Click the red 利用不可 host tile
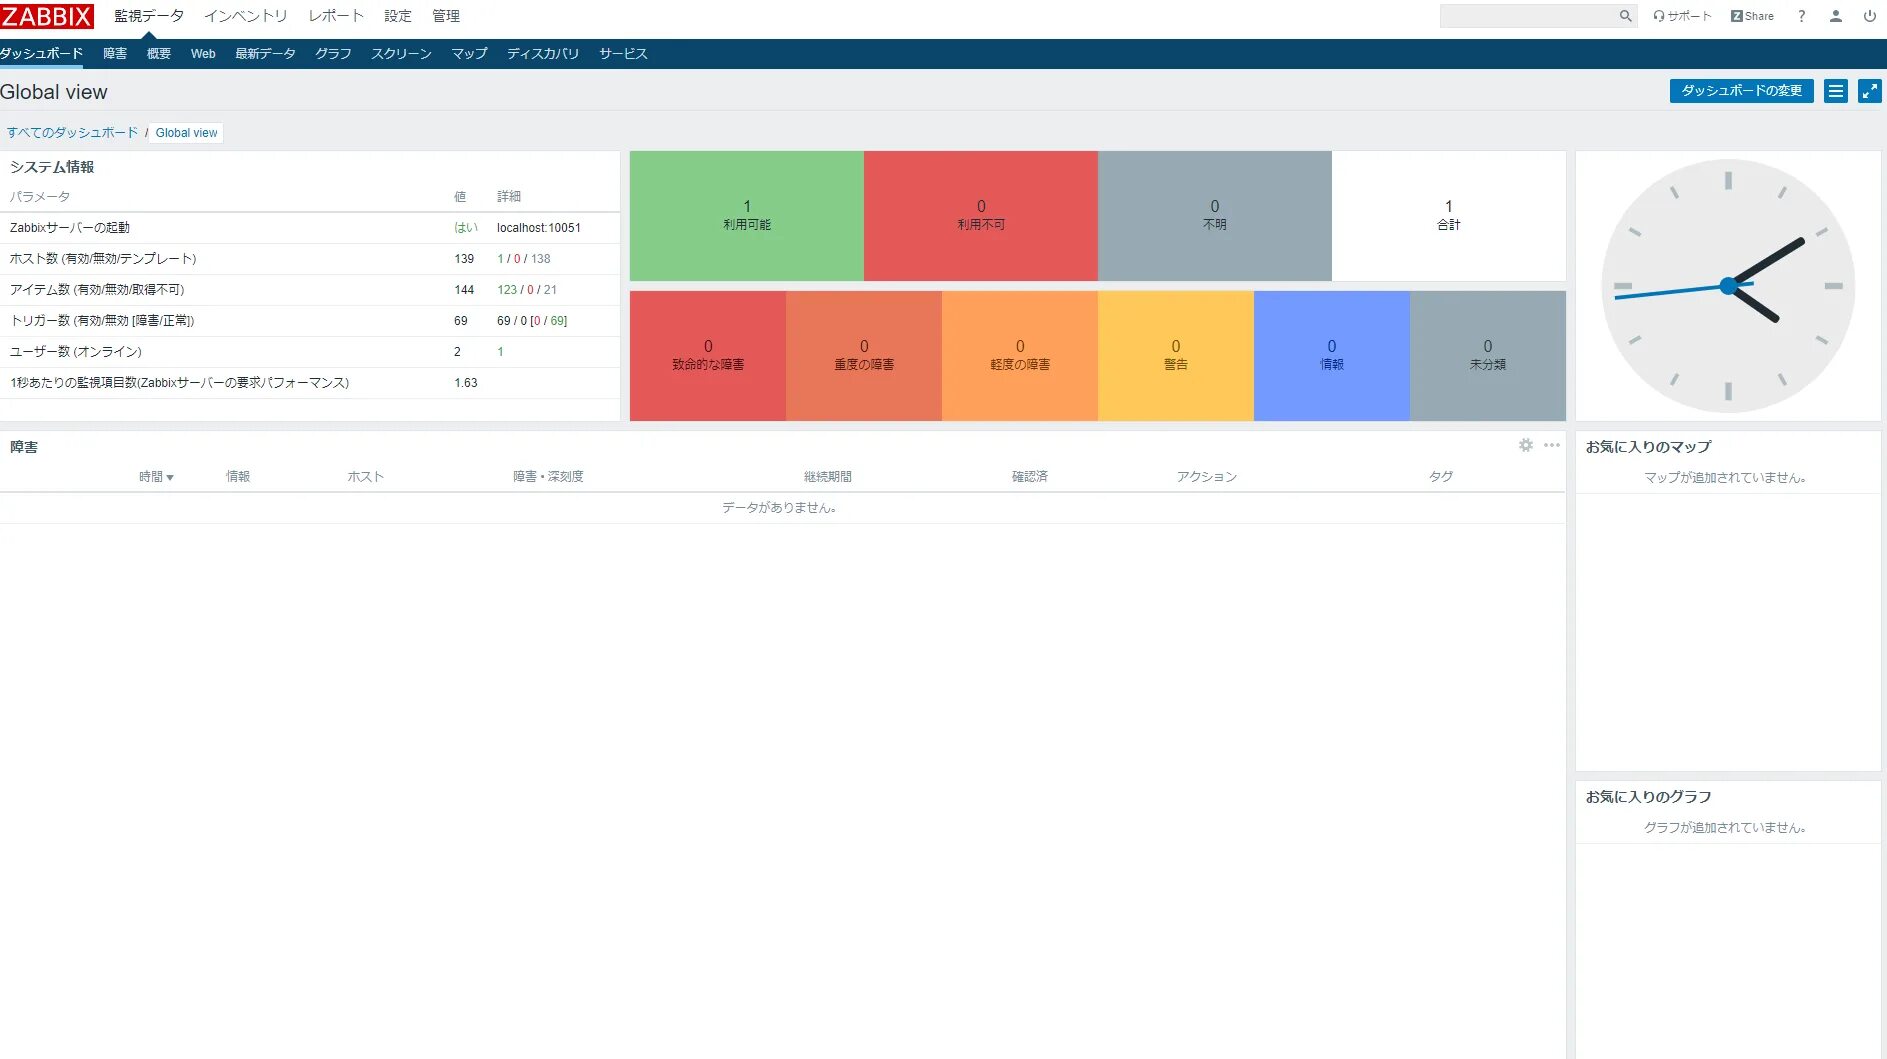The height and width of the screenshot is (1059, 1887). [981, 216]
